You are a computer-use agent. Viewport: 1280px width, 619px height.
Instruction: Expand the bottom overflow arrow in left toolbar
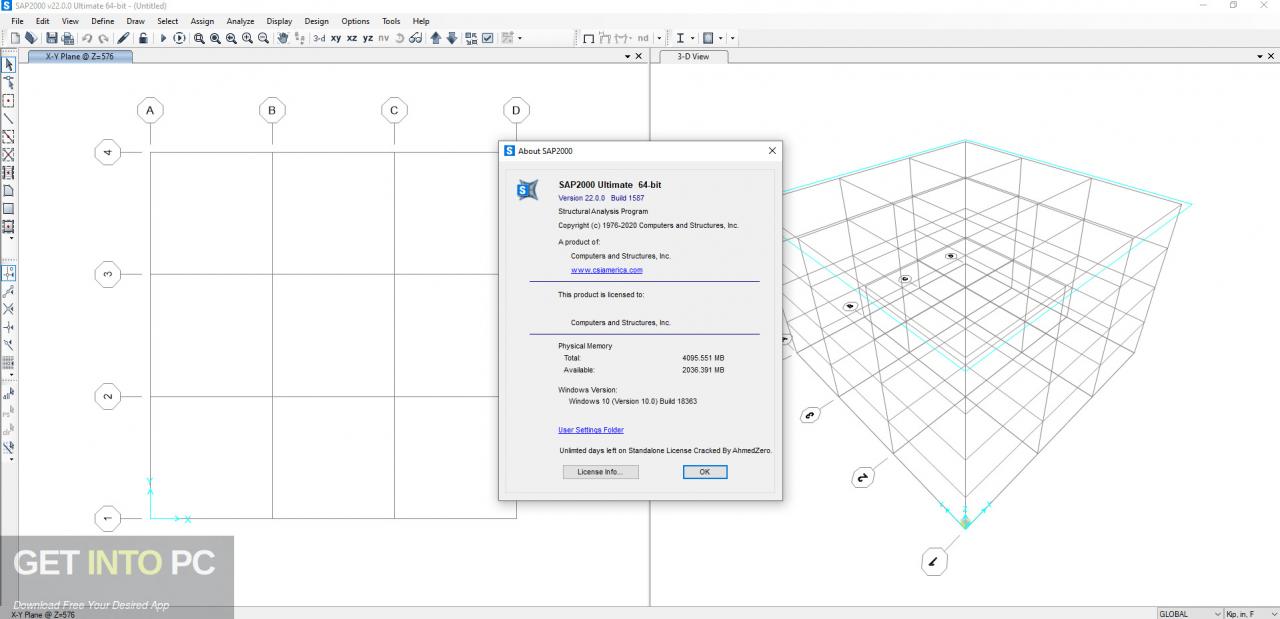coord(11,459)
